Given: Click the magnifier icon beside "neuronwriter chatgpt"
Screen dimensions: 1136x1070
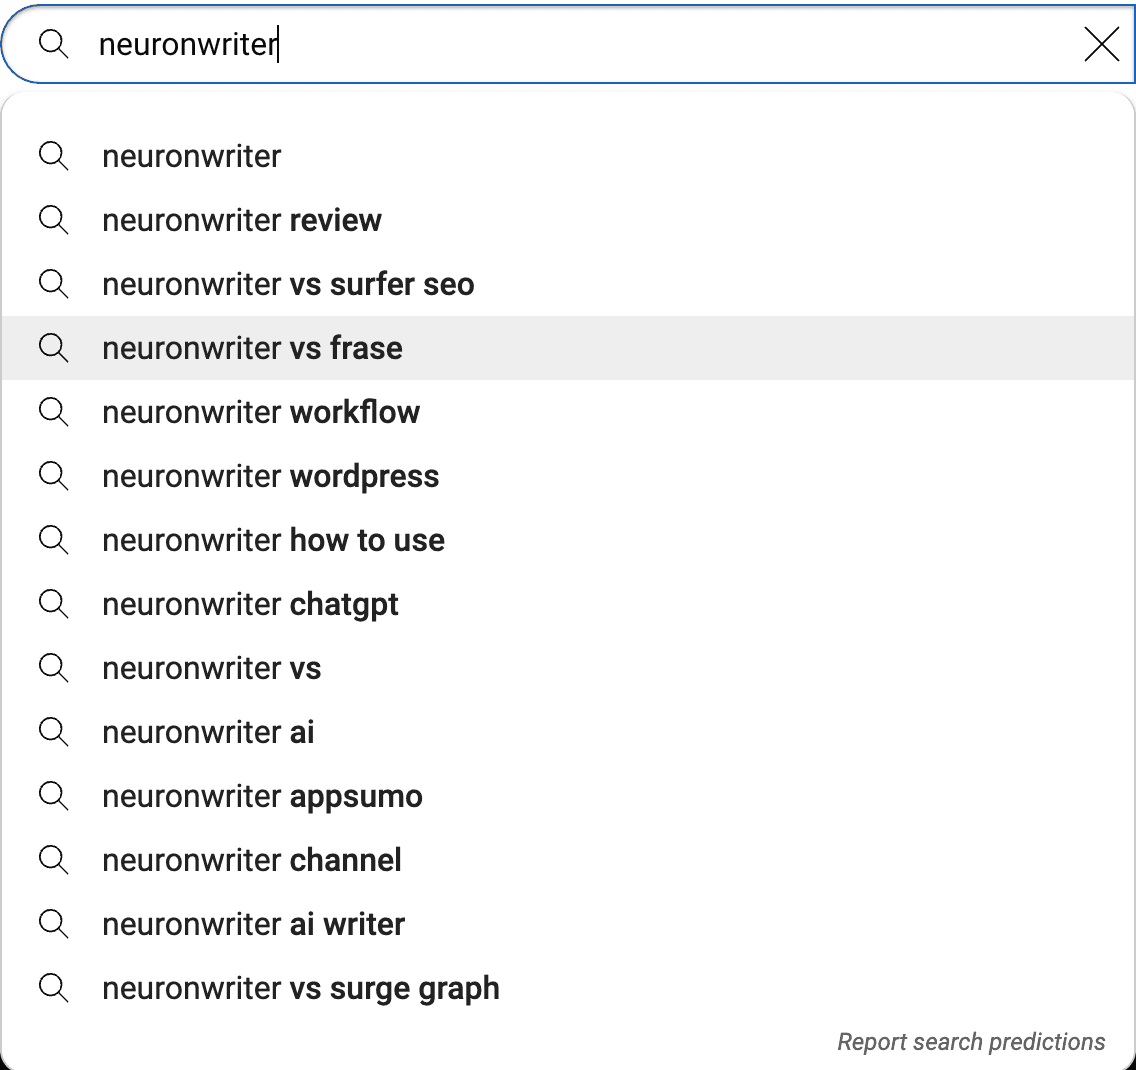Looking at the screenshot, I should [54, 604].
